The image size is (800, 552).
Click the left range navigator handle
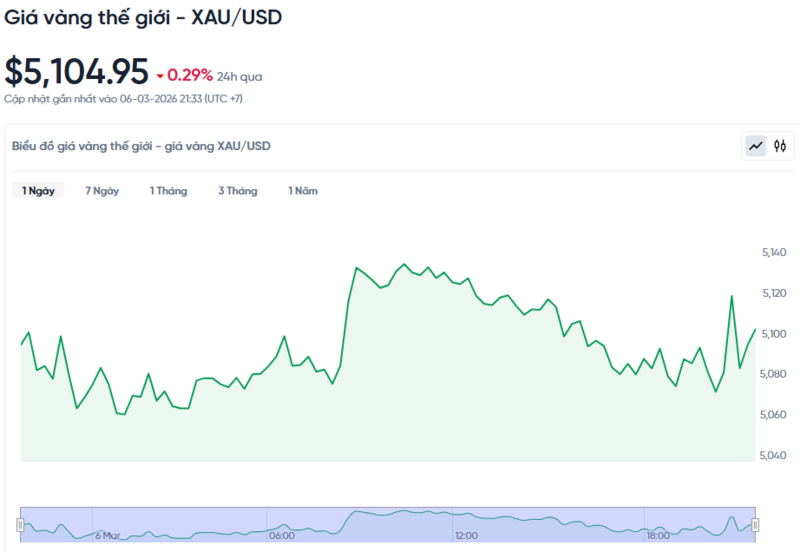point(19,525)
